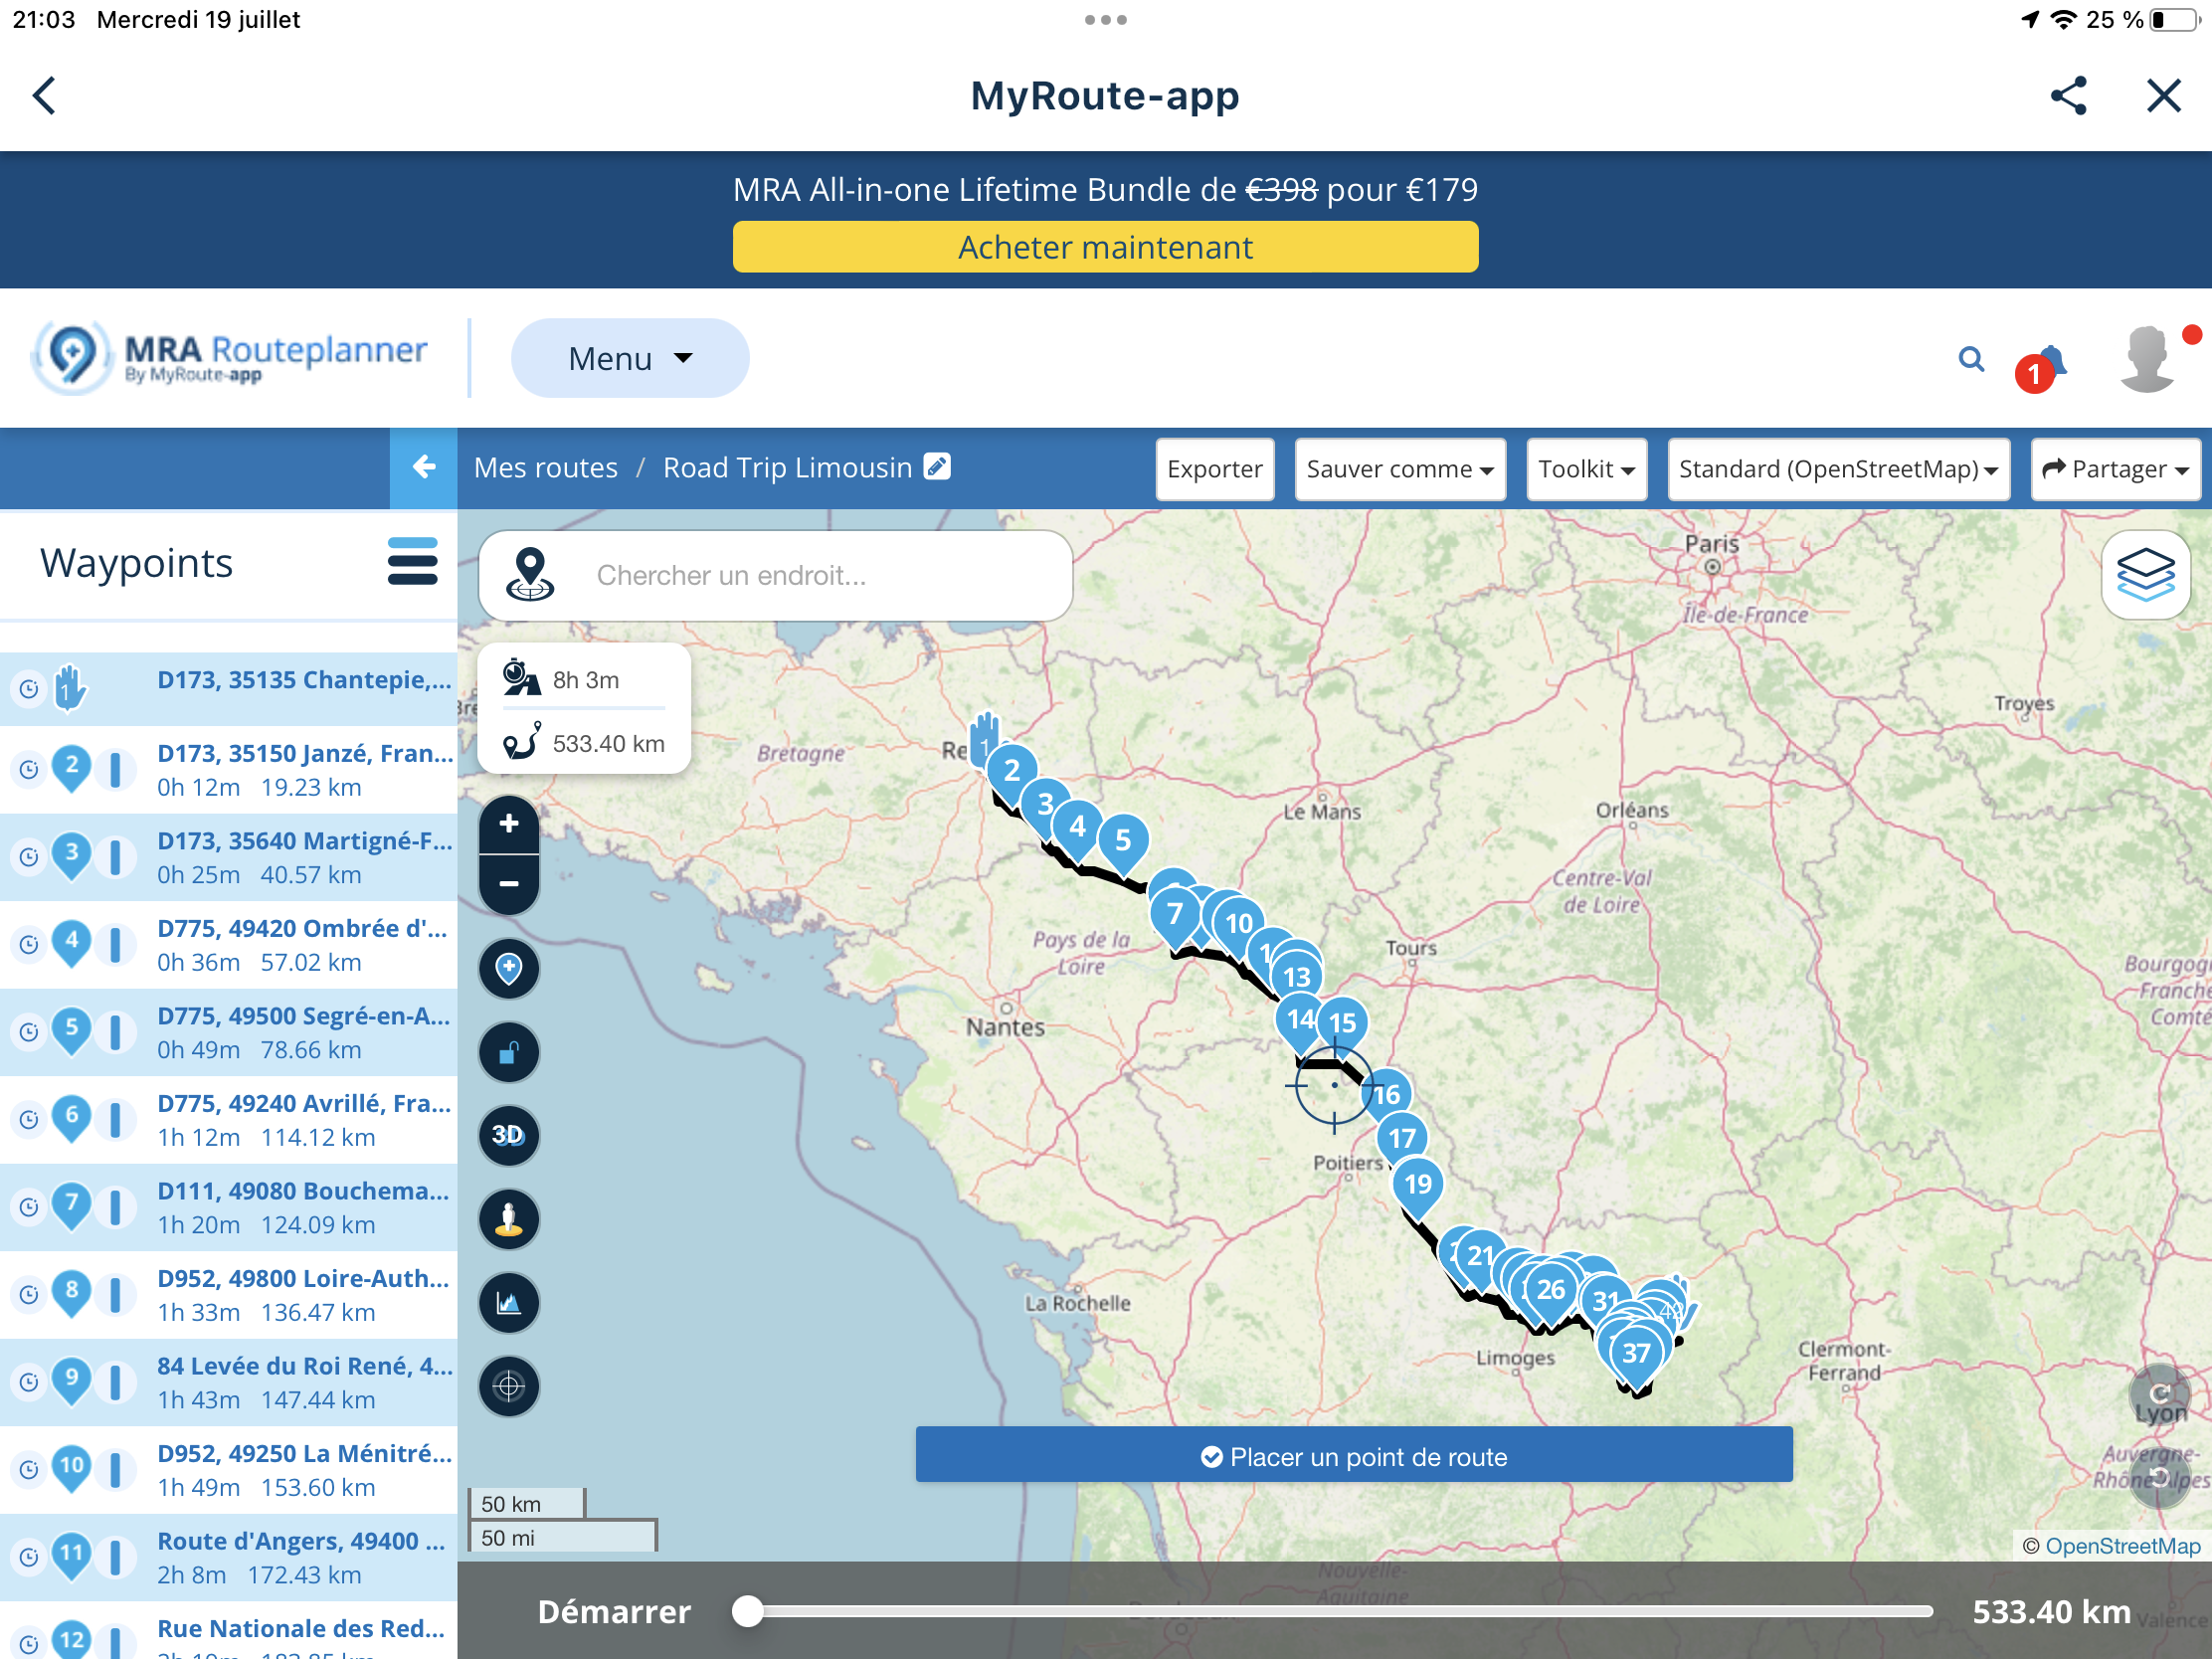This screenshot has height=1659, width=2212.
Task: Click the search magnifier icon
Action: 1971,359
